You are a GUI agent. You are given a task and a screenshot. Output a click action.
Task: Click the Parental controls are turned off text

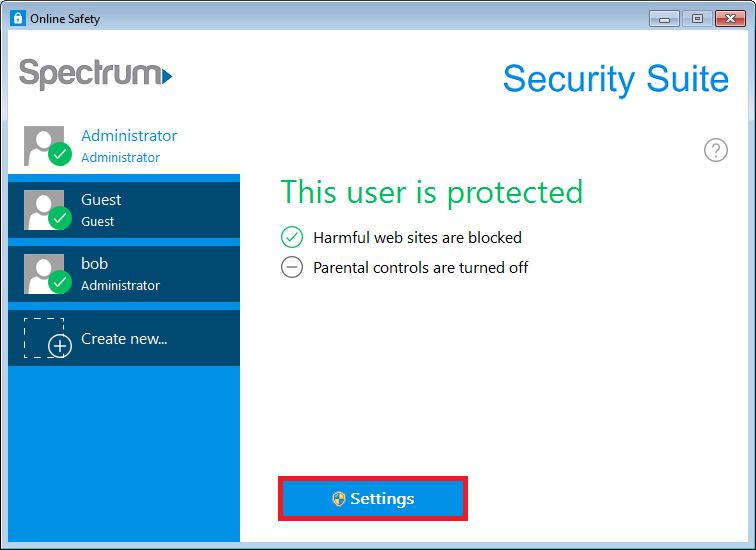420,268
